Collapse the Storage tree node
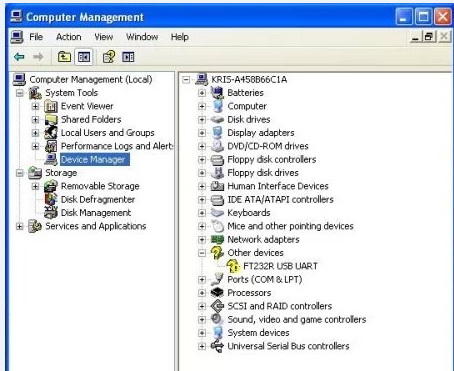The height and width of the screenshot is (371, 454). pyautogui.click(x=20, y=173)
